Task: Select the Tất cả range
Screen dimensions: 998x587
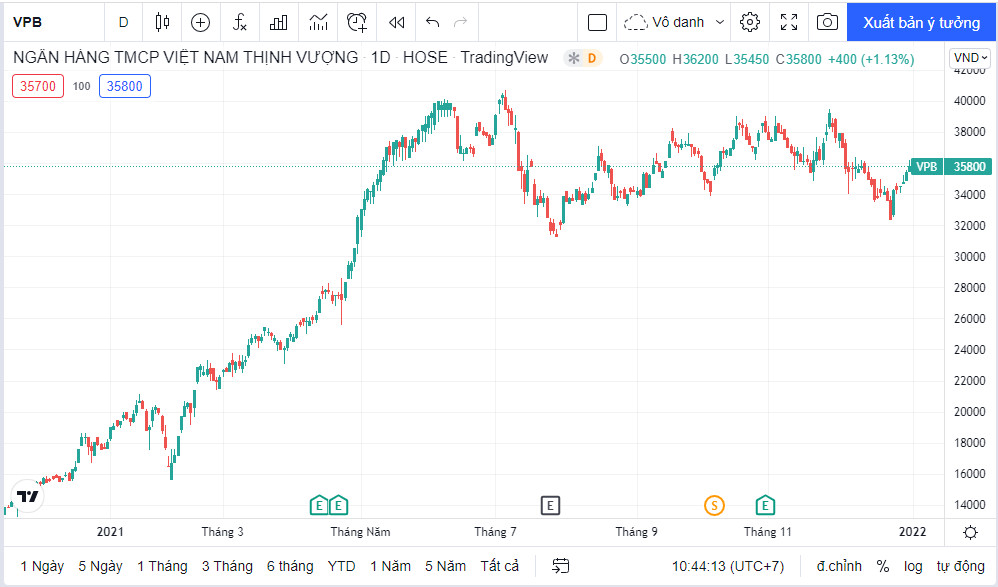Action: click(500, 566)
